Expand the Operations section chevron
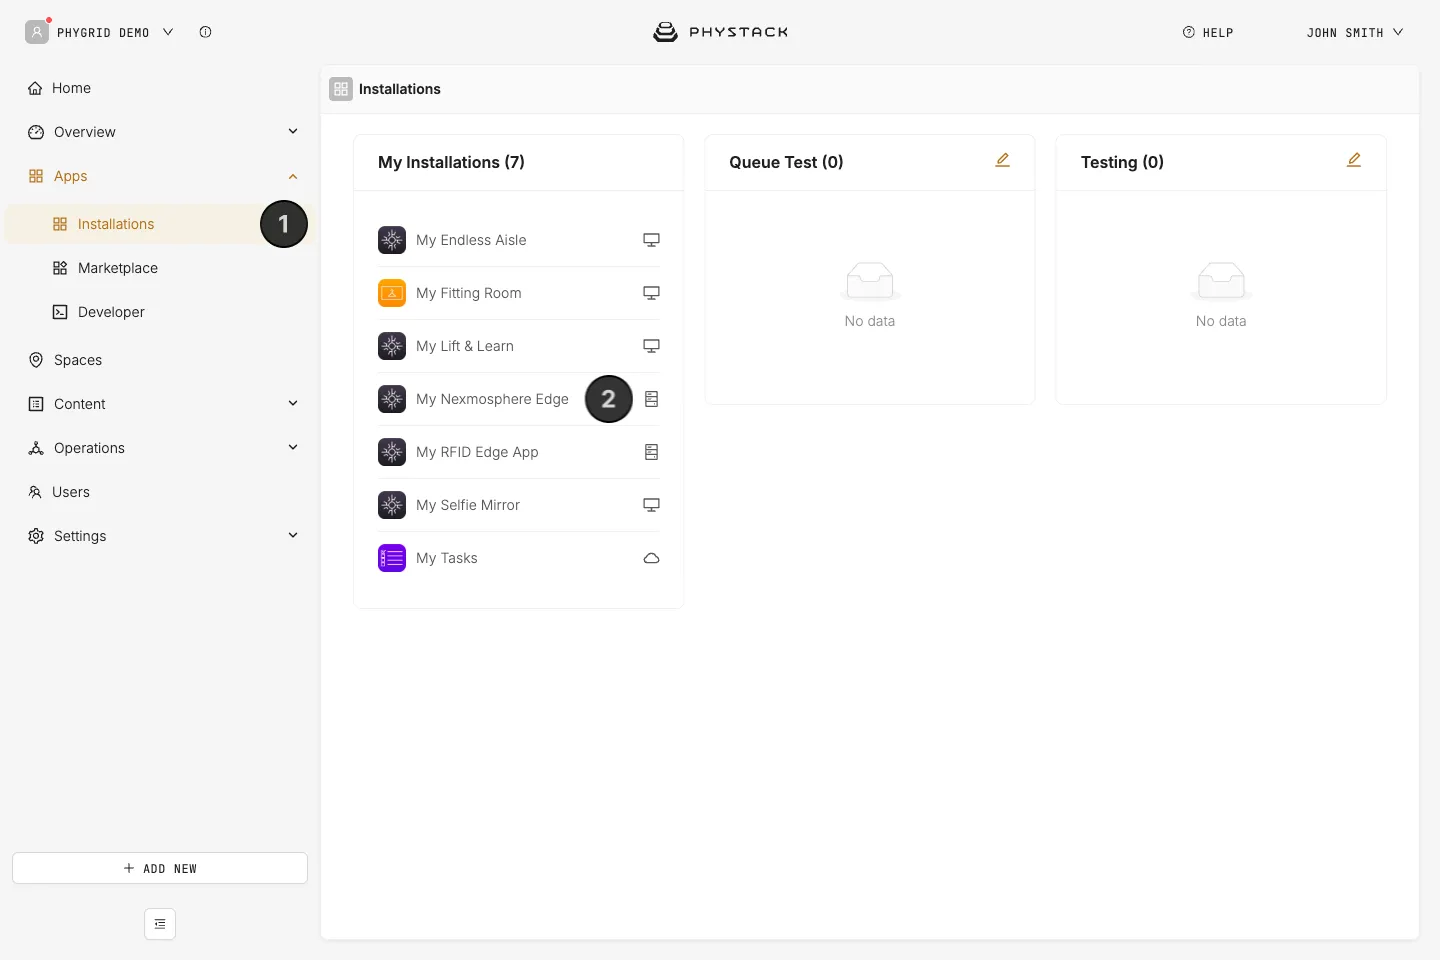Viewport: 1440px width, 960px height. pos(293,447)
